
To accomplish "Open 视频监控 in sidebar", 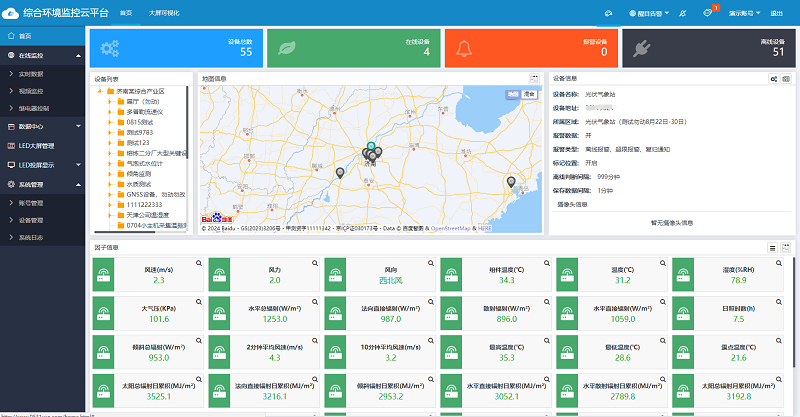I will tap(31, 91).
